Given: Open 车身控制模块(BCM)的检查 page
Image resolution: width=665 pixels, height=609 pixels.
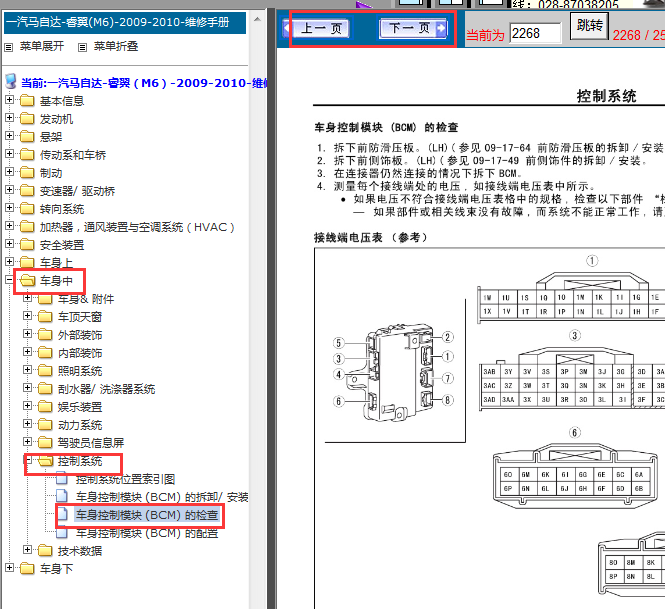Looking at the screenshot, I should (x=147, y=515).
